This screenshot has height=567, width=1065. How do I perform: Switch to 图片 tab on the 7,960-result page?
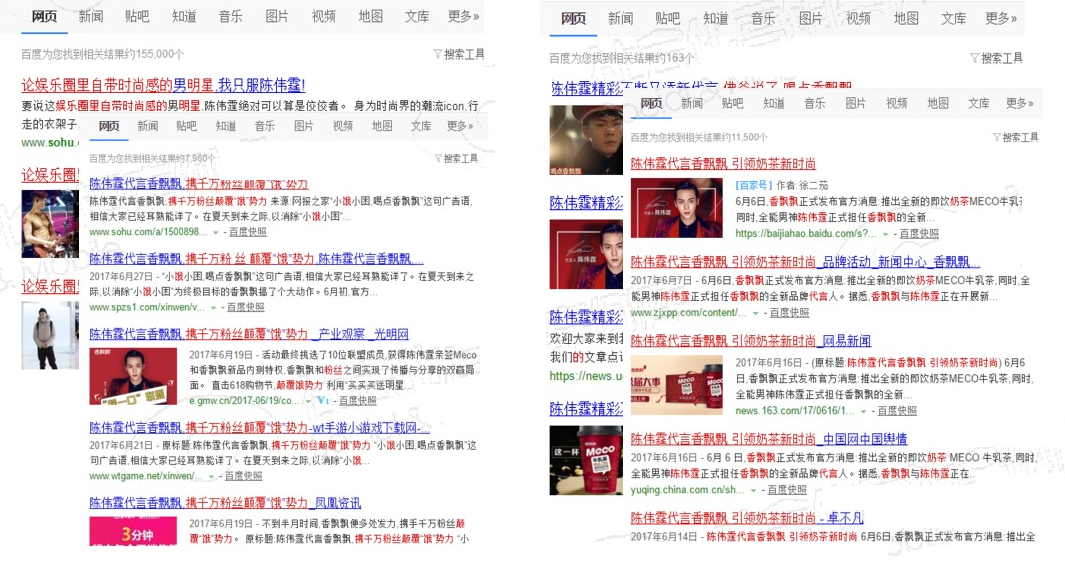[x=303, y=126]
